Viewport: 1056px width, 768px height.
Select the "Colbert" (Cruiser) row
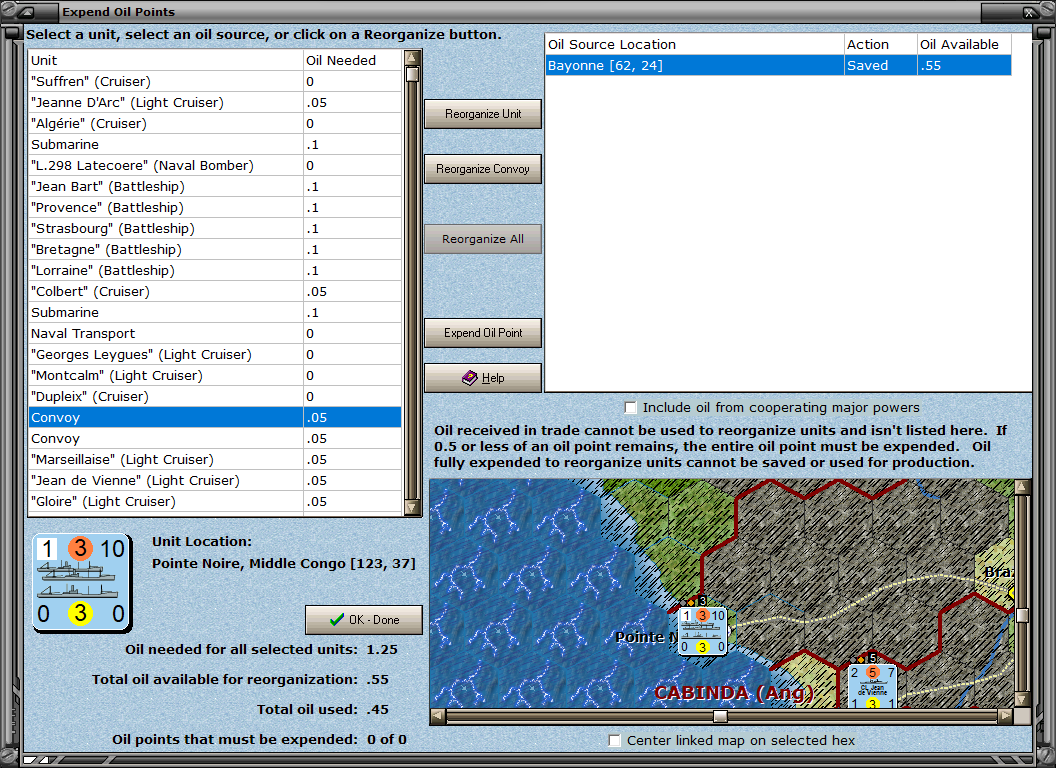tap(215, 291)
